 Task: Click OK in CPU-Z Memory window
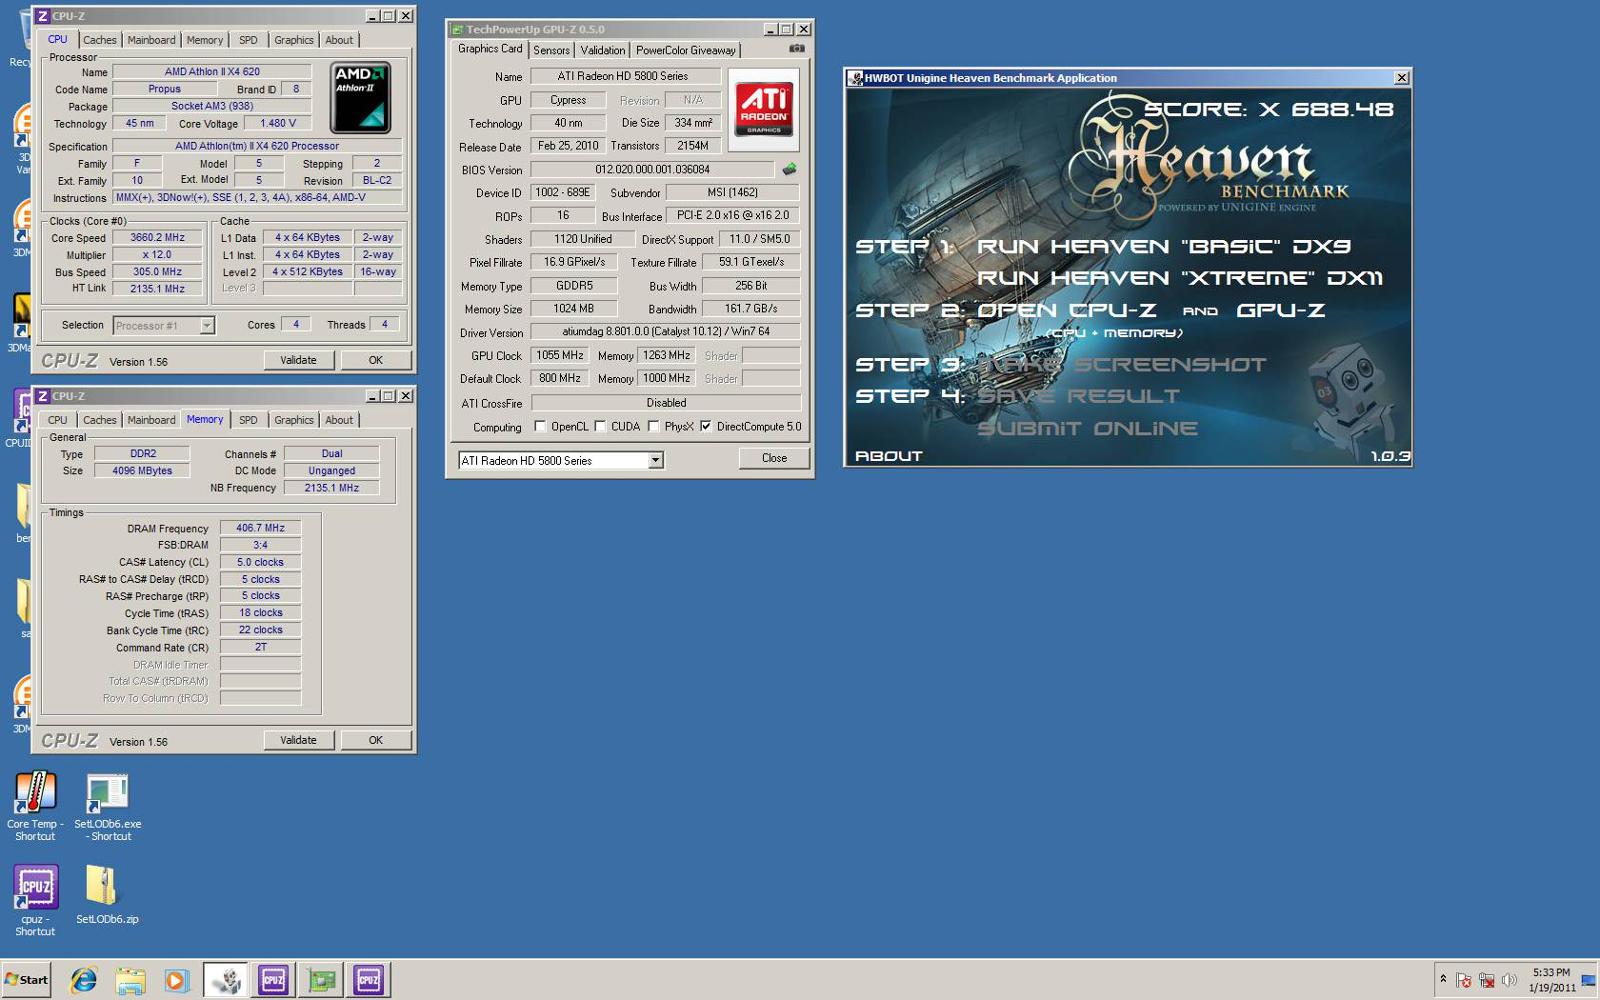tap(375, 740)
